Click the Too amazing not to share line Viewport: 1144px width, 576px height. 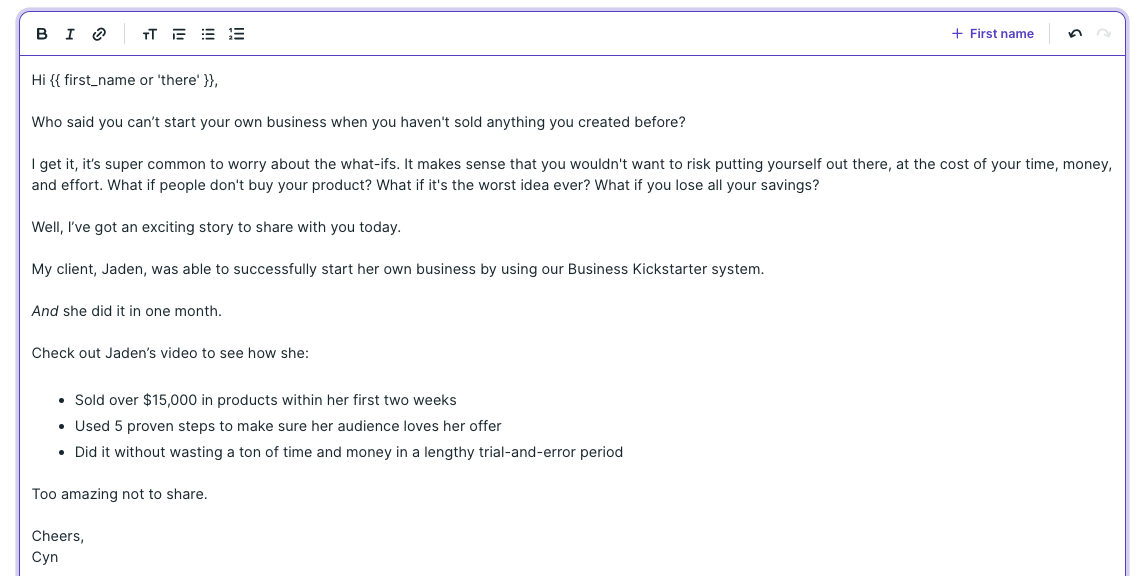click(x=119, y=493)
